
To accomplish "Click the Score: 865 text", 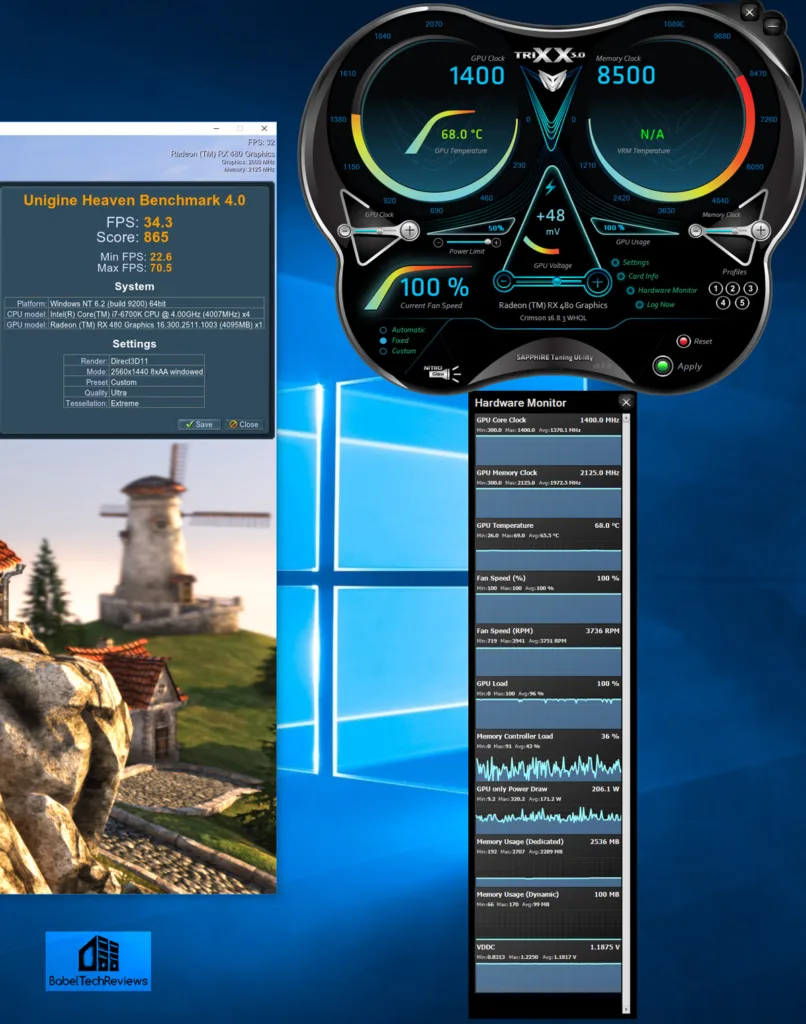I will click(x=133, y=237).
